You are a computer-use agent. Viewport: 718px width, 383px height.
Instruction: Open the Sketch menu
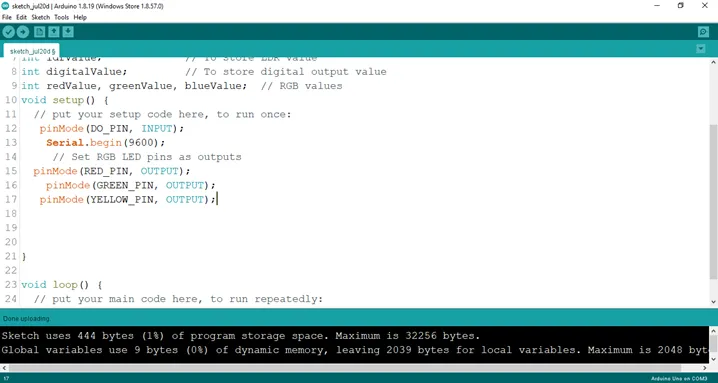(41, 17)
